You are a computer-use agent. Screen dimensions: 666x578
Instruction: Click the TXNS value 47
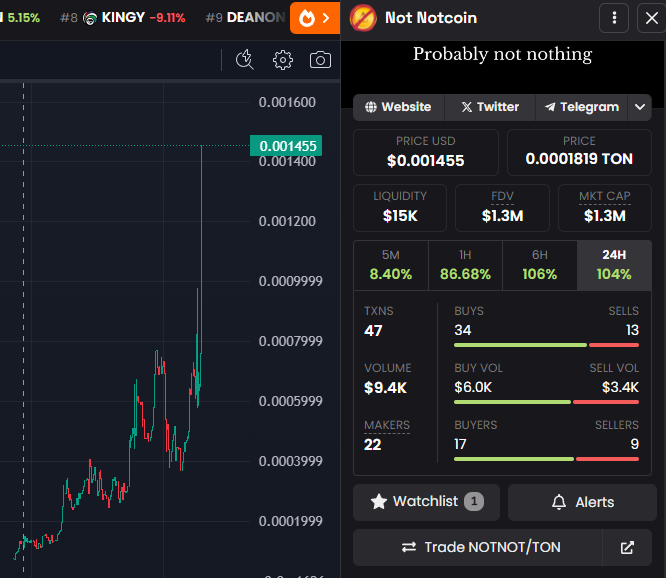point(373,331)
